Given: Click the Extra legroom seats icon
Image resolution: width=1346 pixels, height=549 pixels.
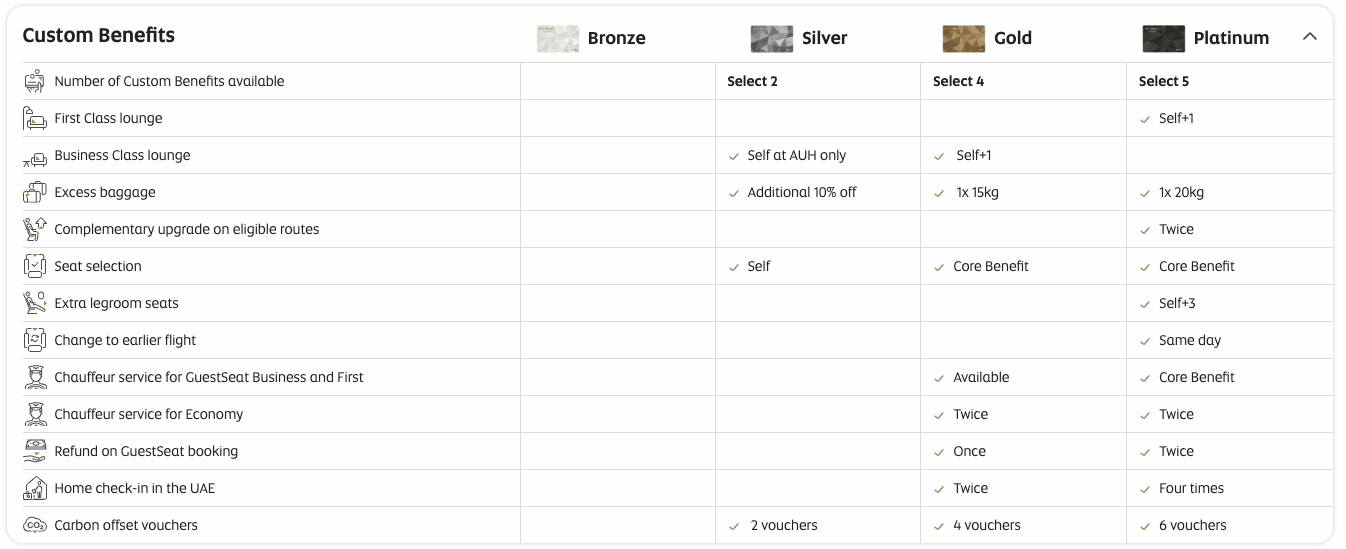Looking at the screenshot, I should point(35,303).
